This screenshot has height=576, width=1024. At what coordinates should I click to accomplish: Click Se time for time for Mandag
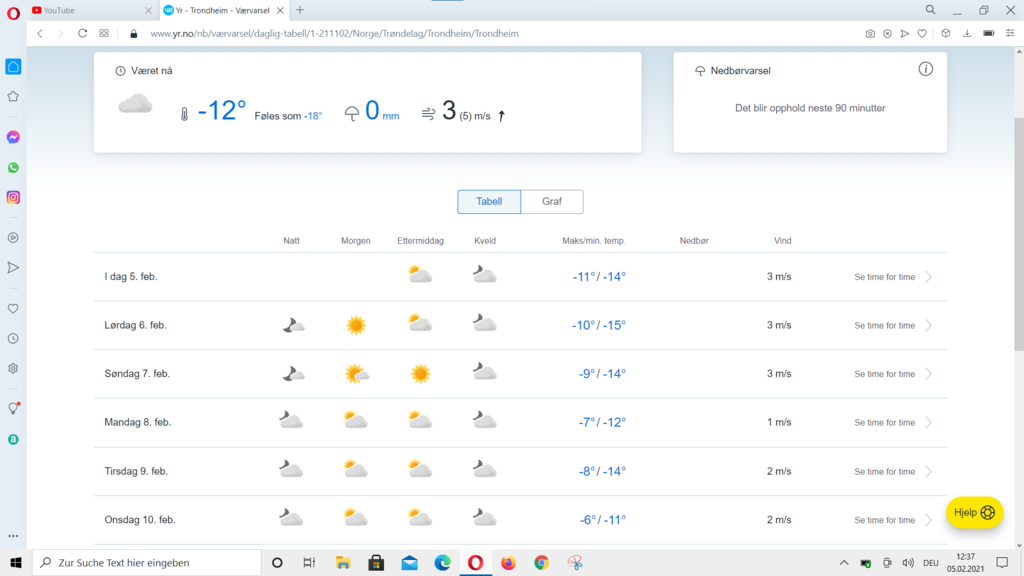click(884, 423)
